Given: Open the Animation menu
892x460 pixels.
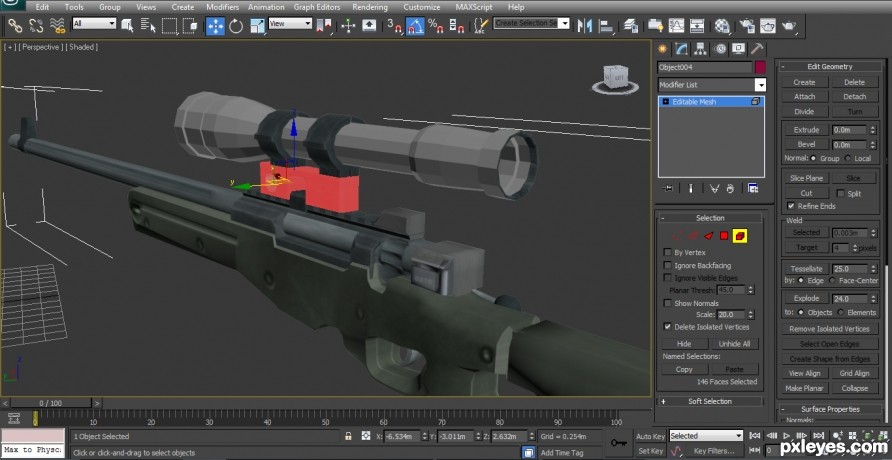Looking at the screenshot, I should click(266, 7).
